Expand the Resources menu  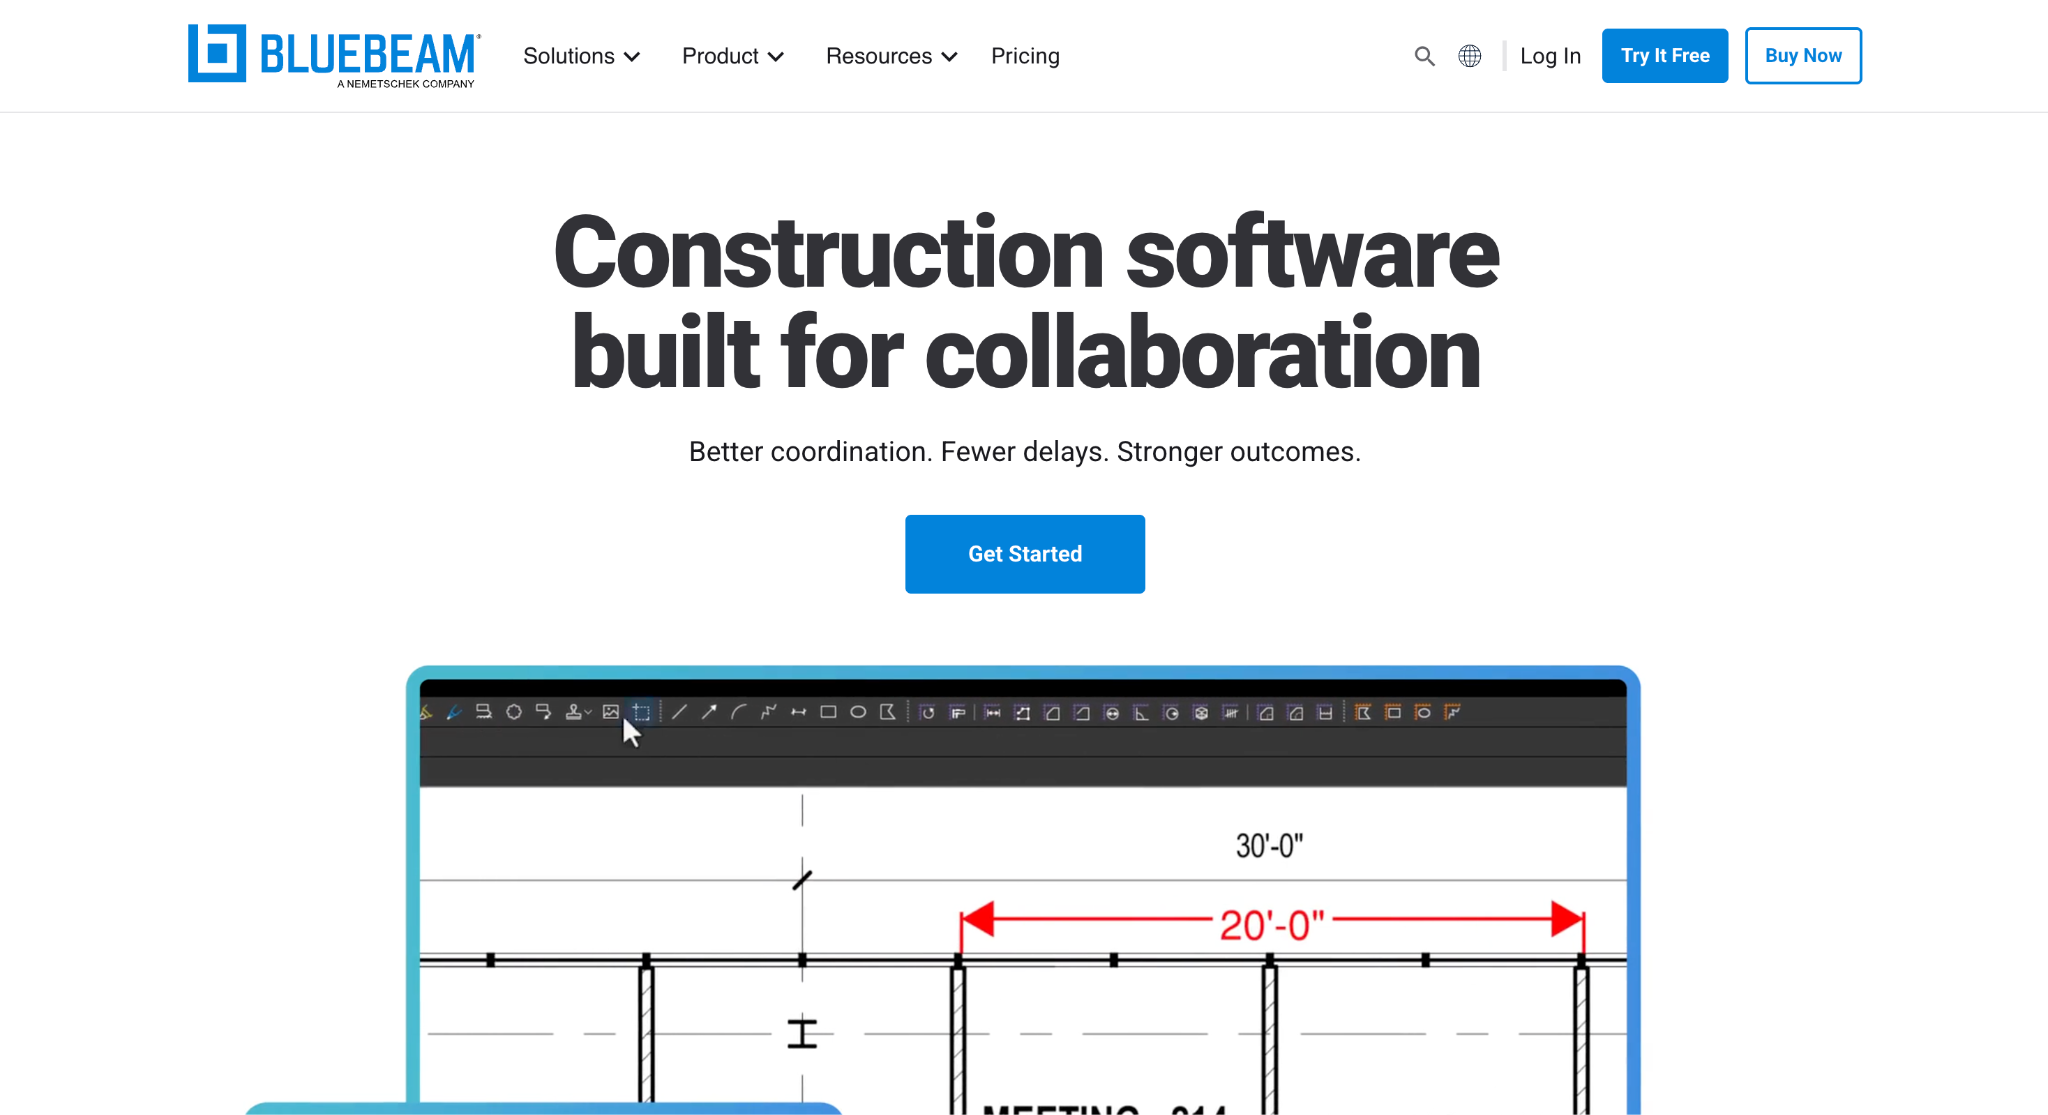[892, 56]
